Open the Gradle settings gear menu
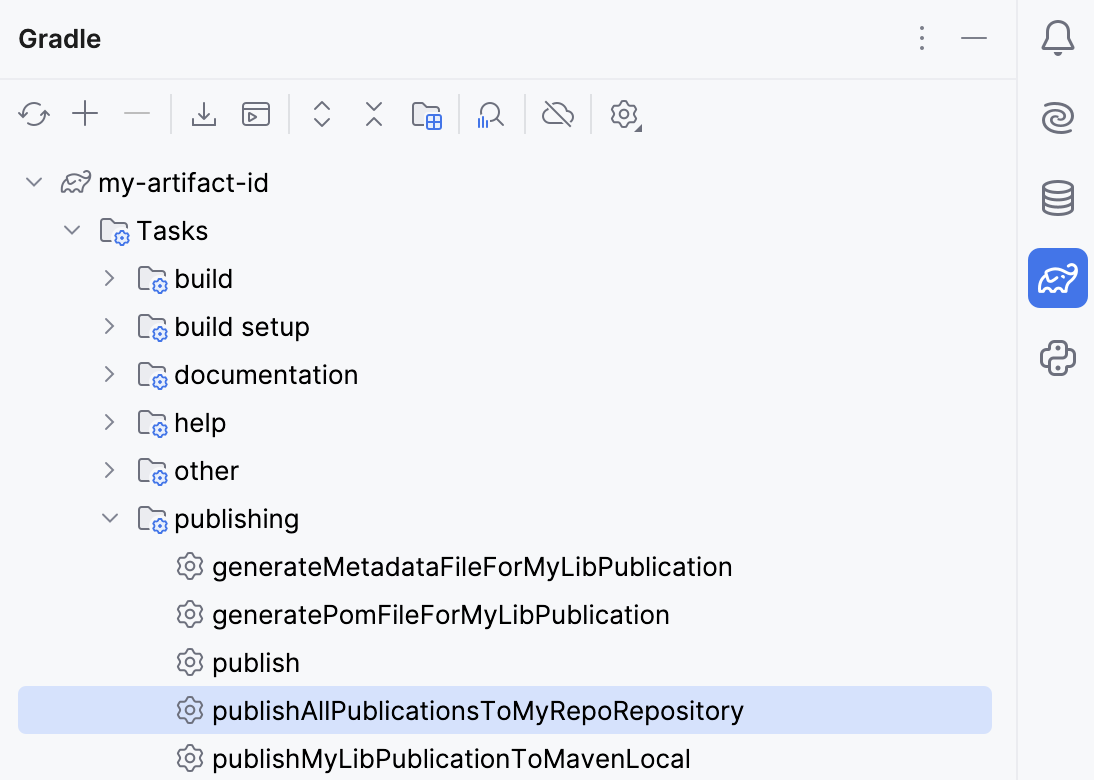The width and height of the screenshot is (1094, 780). tap(624, 114)
